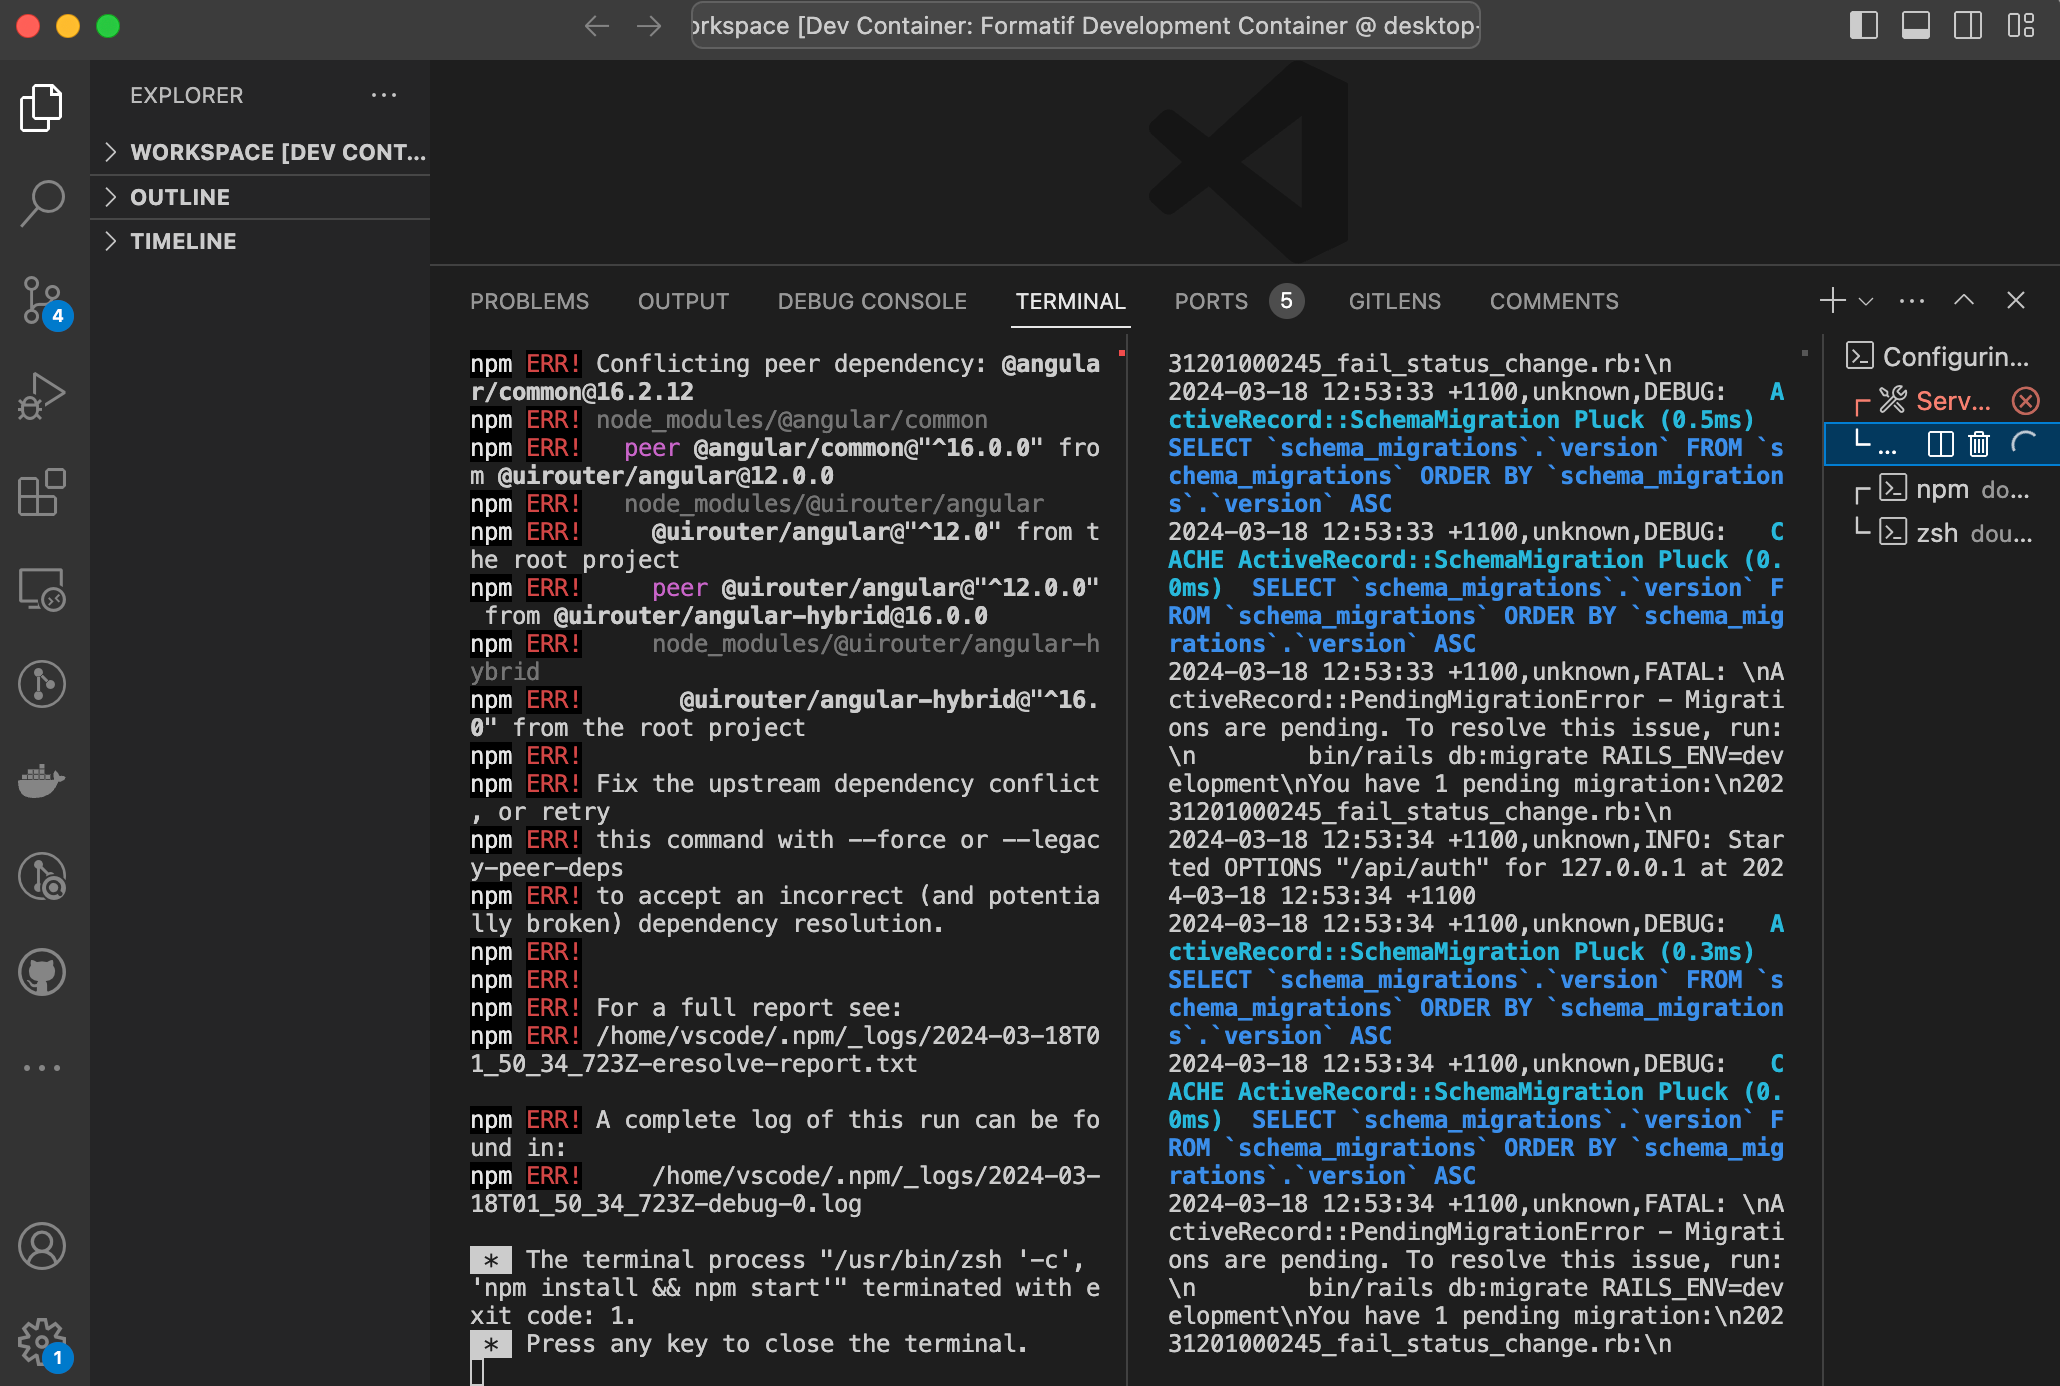Open the PORTS tab showing 5 ports
Screen dimensions: 2060x1386
[1210, 301]
